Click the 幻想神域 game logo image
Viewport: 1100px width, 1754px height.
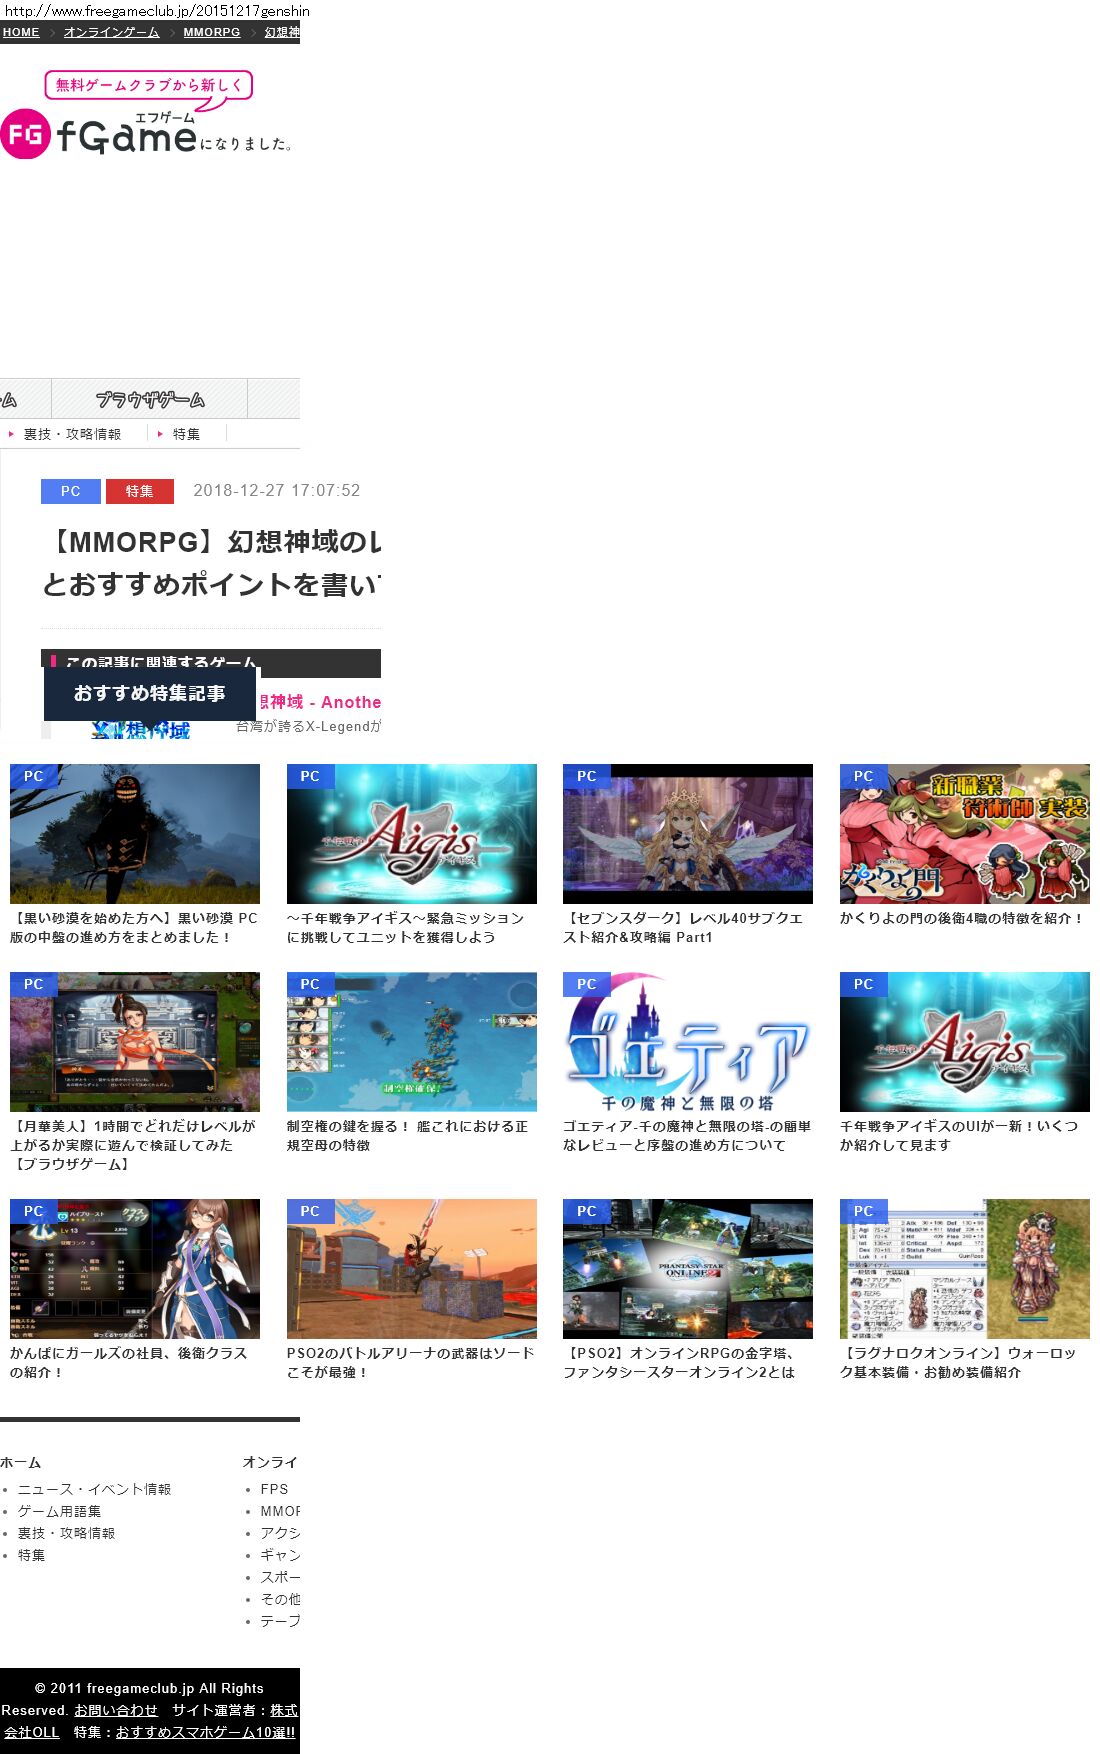[x=140, y=730]
